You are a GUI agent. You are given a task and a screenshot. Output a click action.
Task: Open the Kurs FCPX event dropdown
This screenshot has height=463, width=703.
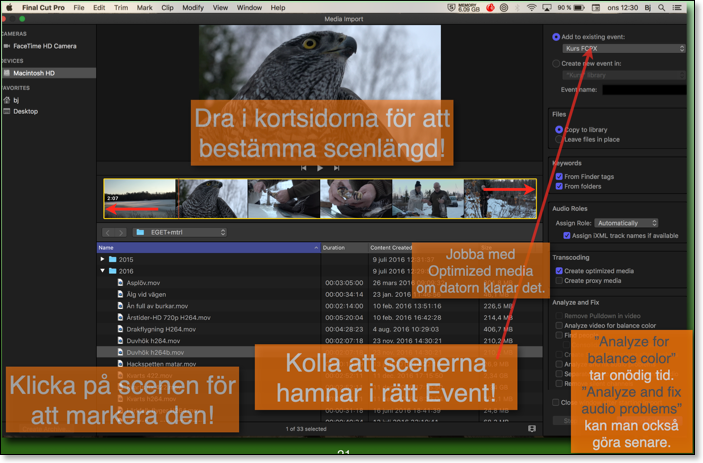(x=624, y=48)
